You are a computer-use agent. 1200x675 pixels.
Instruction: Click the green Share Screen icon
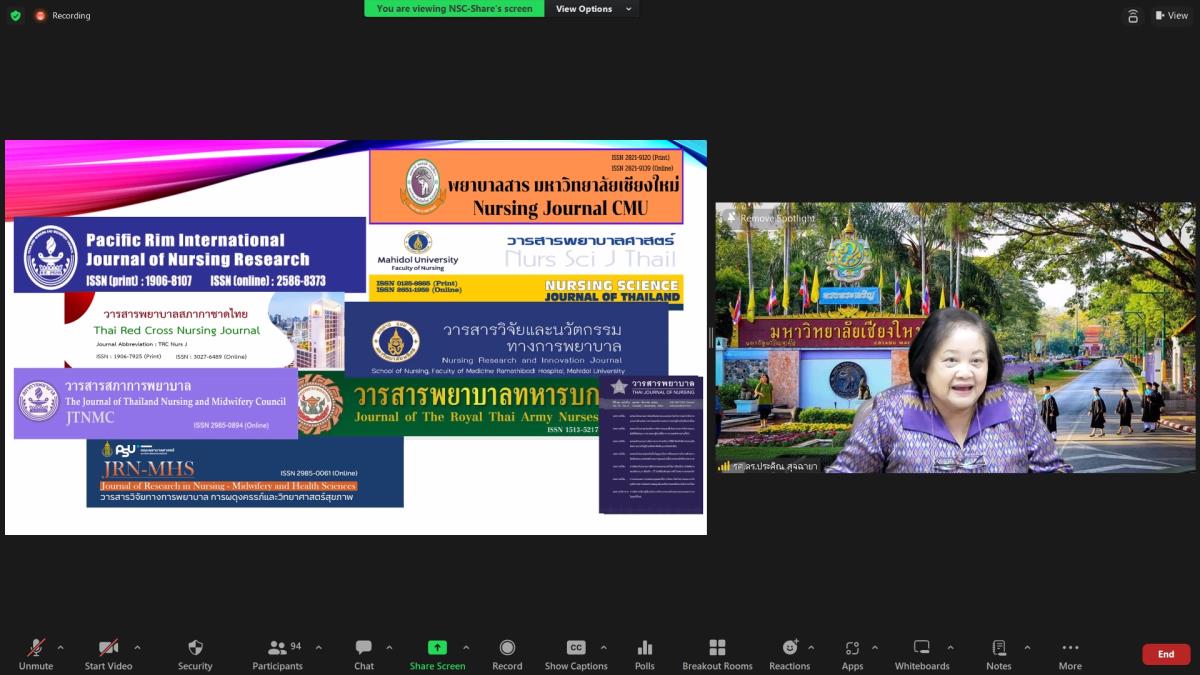[x=437, y=647]
